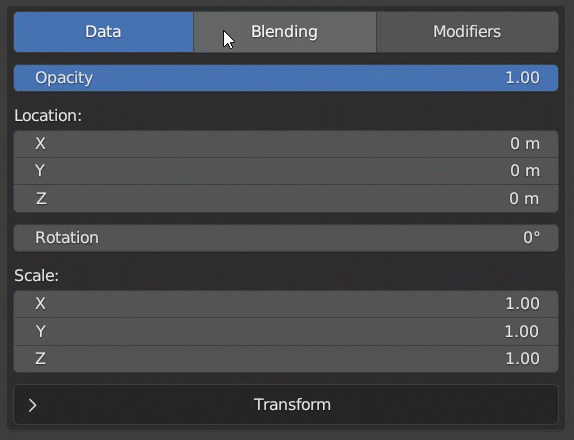Click the Location: heading text
574x440 pixels.
coord(48,116)
